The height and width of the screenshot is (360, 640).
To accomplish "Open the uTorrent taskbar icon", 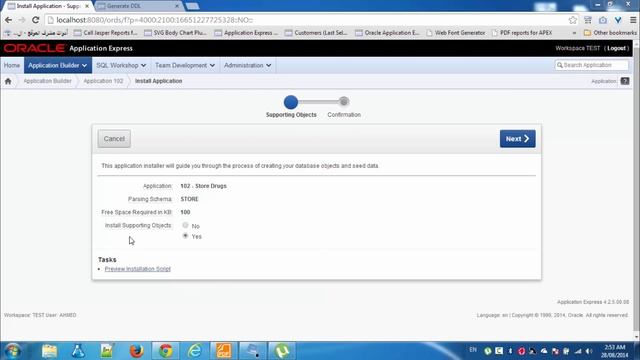I will [282, 351].
